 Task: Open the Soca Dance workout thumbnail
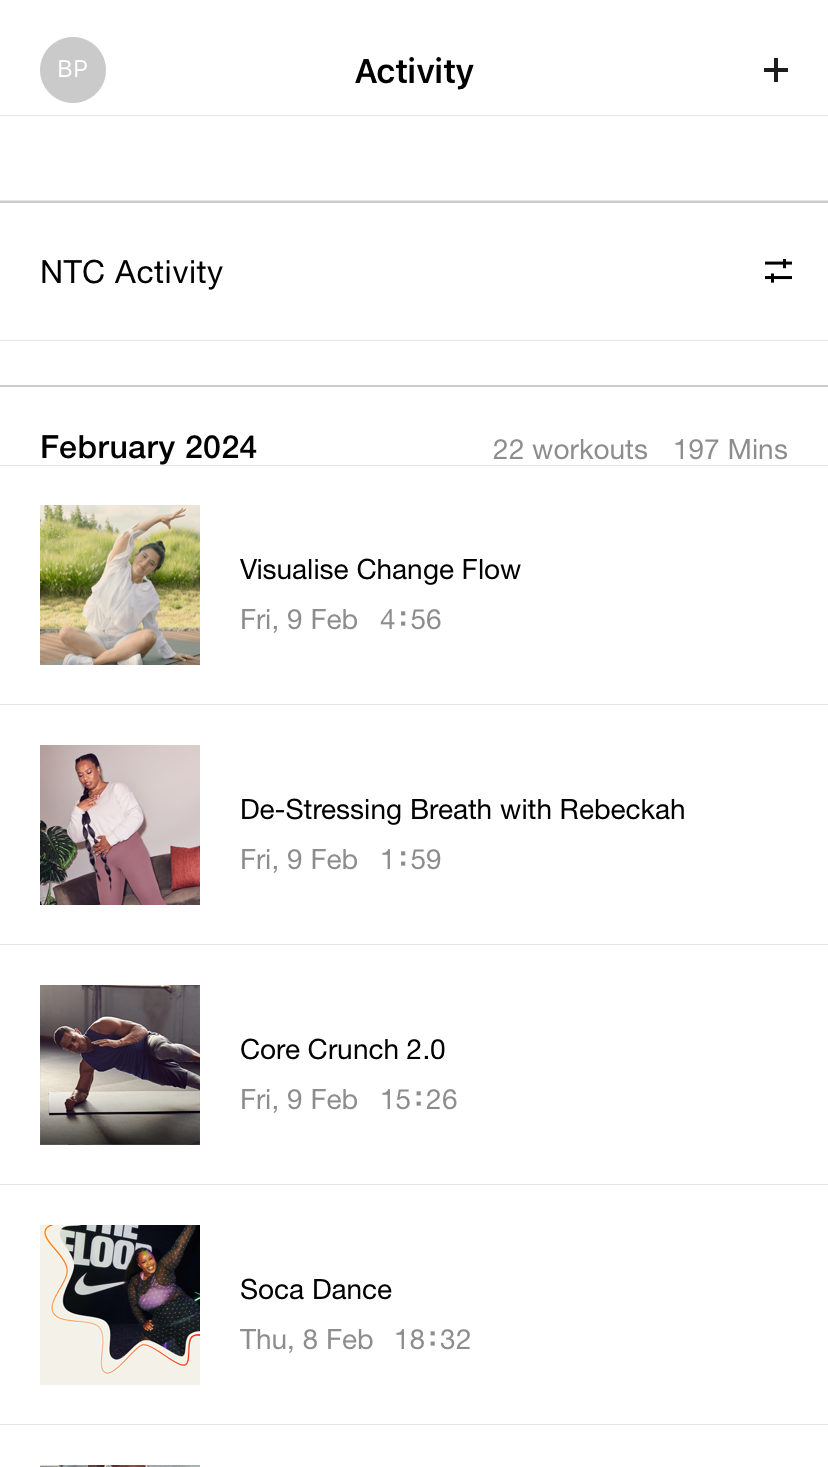click(120, 1305)
